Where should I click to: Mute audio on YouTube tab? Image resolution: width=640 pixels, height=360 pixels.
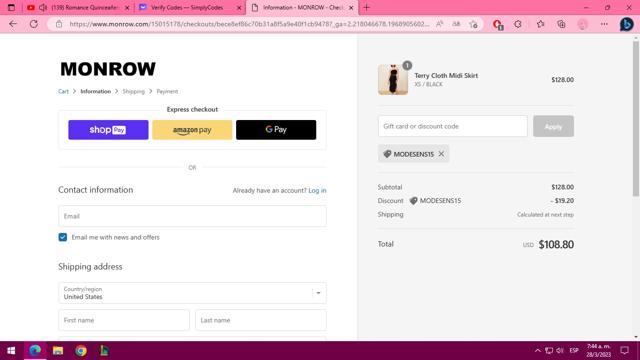(x=43, y=7)
